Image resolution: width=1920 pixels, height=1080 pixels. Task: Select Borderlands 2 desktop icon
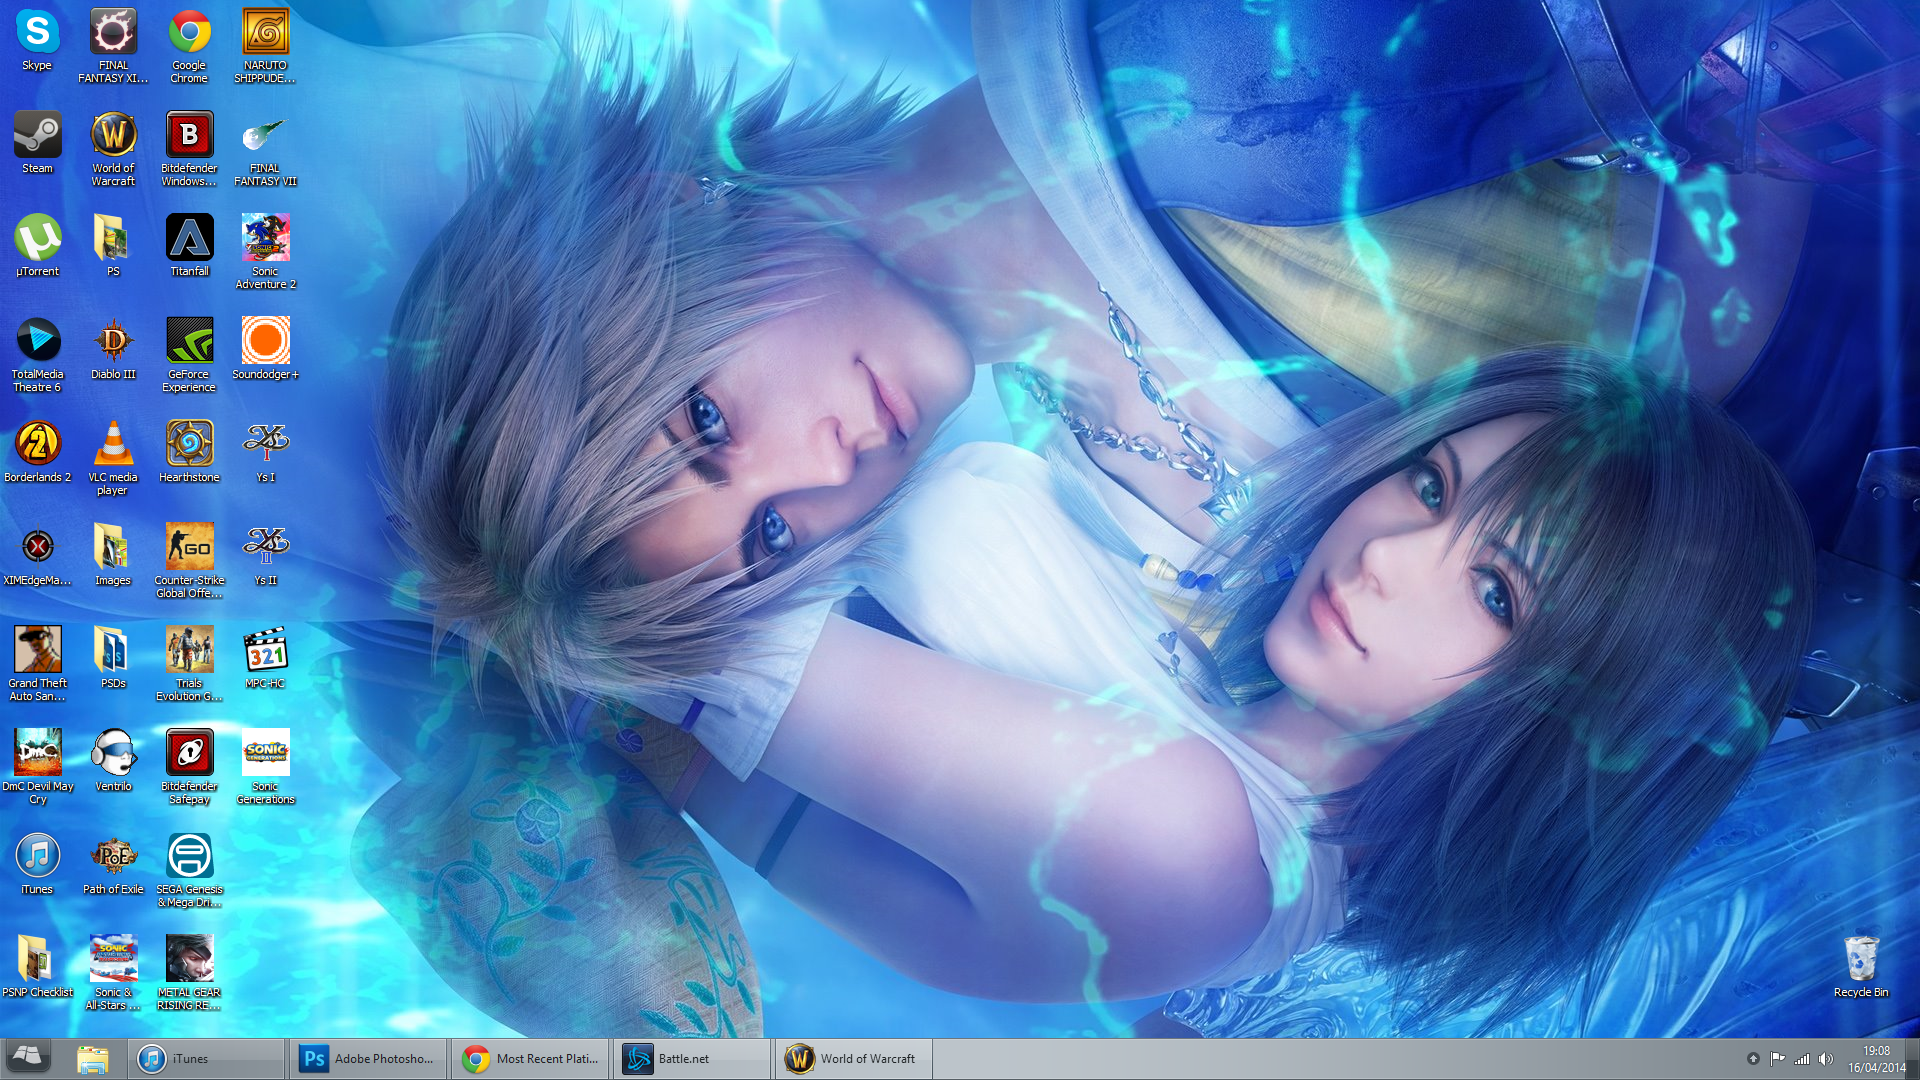pos(37,452)
